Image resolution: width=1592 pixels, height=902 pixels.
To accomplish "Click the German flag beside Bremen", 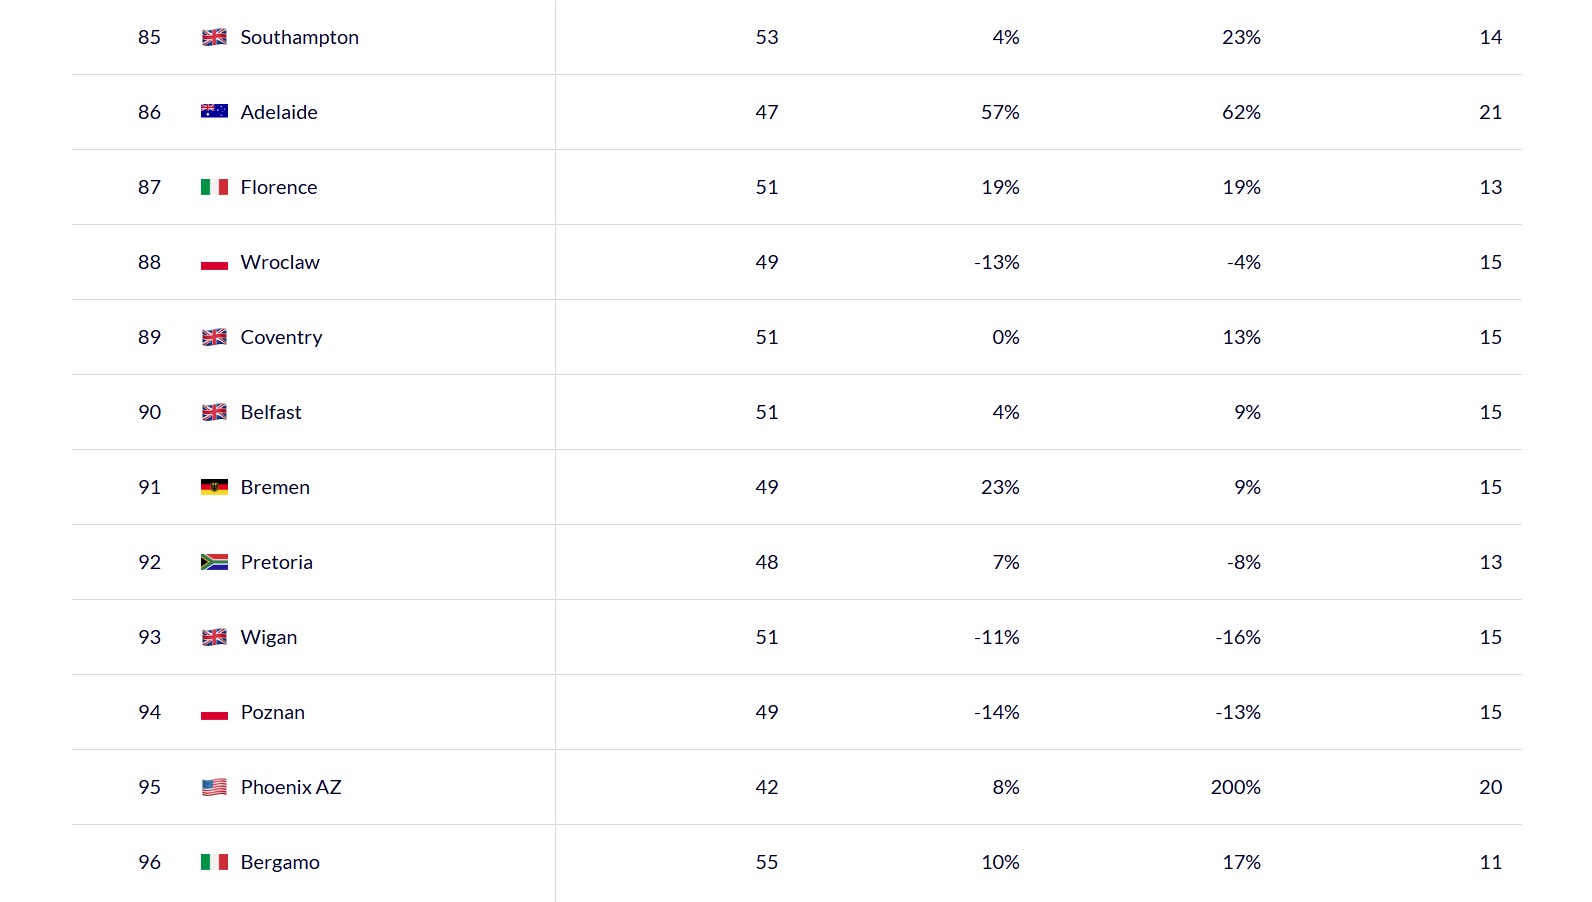I will pyautogui.click(x=214, y=487).
